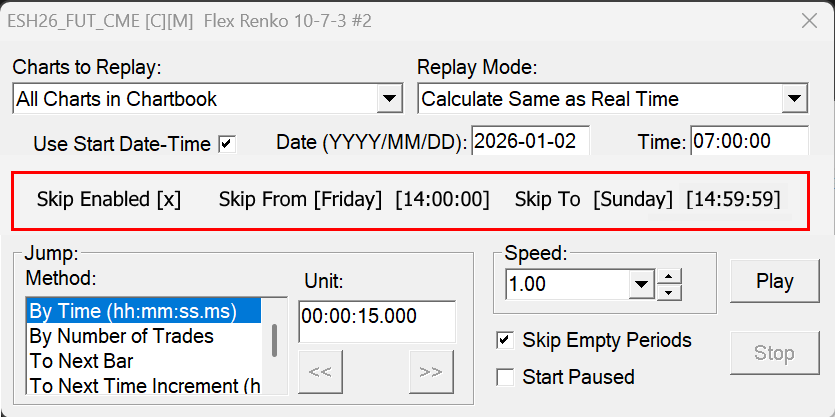835x419 pixels.
Task: Click the start Date input field
Action: (530, 141)
